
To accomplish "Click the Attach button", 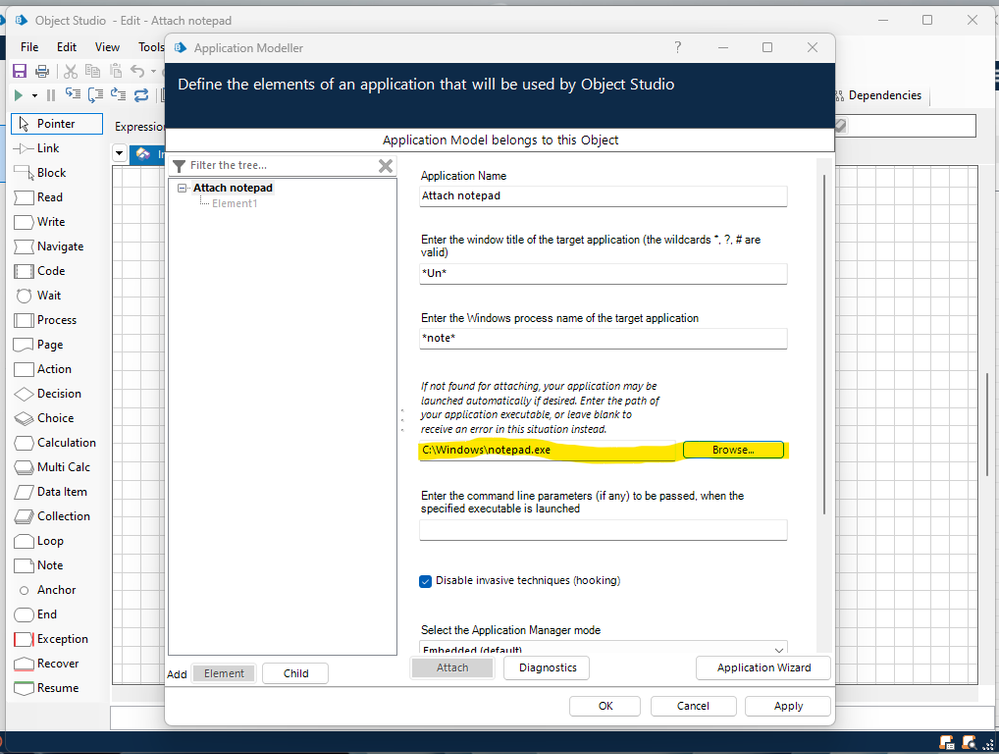I will pos(452,668).
